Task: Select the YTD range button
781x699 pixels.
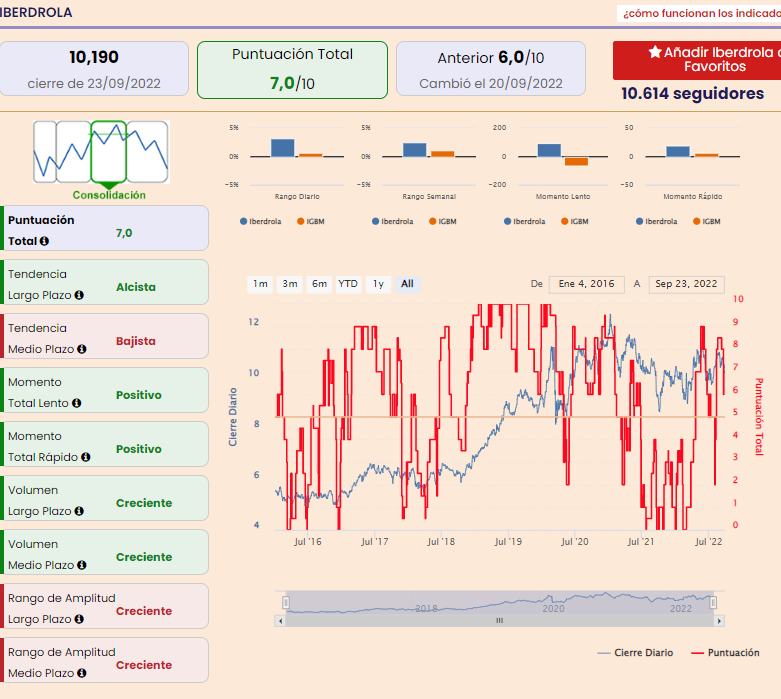Action: (x=348, y=284)
